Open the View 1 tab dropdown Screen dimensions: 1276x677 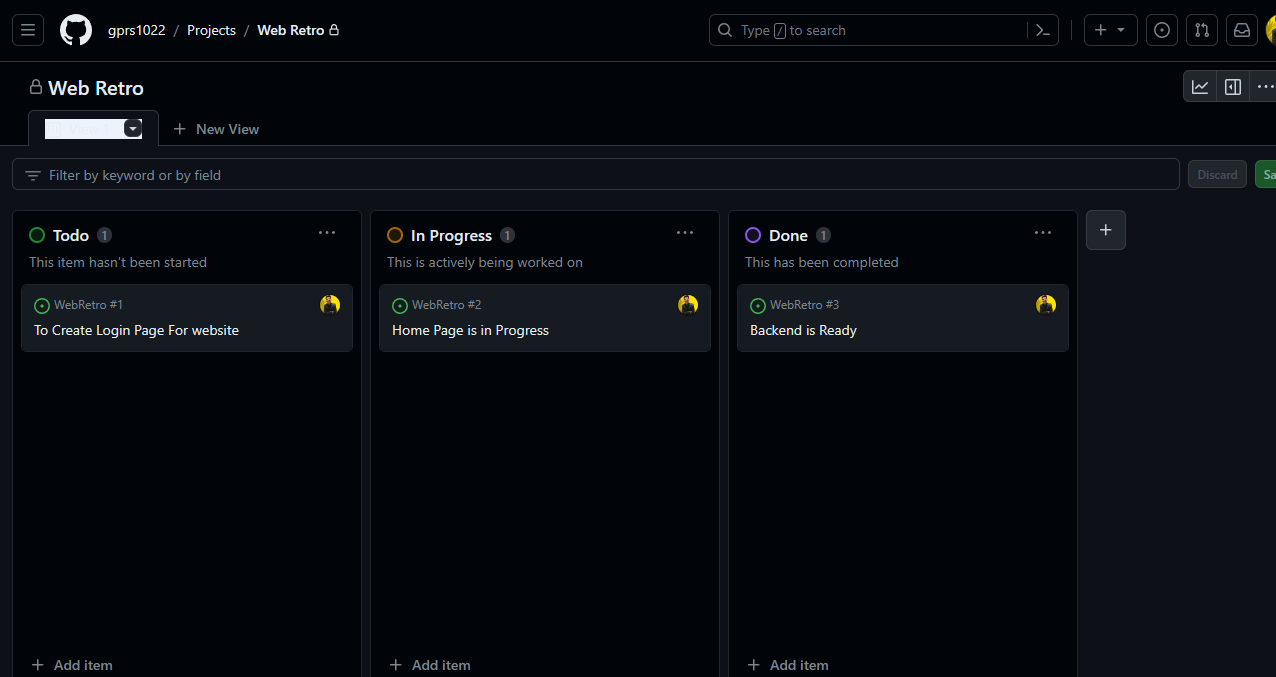pyautogui.click(x=132, y=128)
